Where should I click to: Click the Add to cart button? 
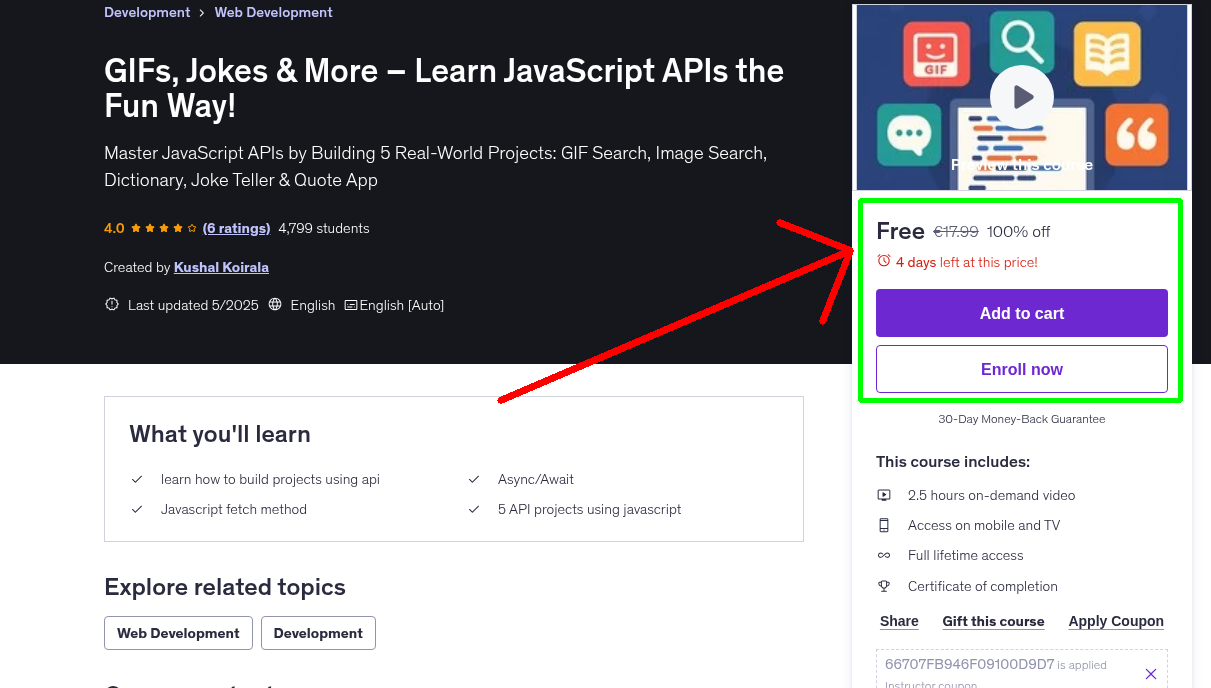[x=1021, y=313]
